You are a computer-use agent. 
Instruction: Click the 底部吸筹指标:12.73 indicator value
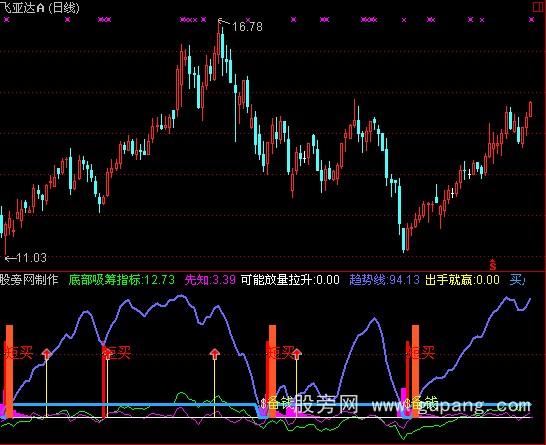pyautogui.click(x=122, y=280)
